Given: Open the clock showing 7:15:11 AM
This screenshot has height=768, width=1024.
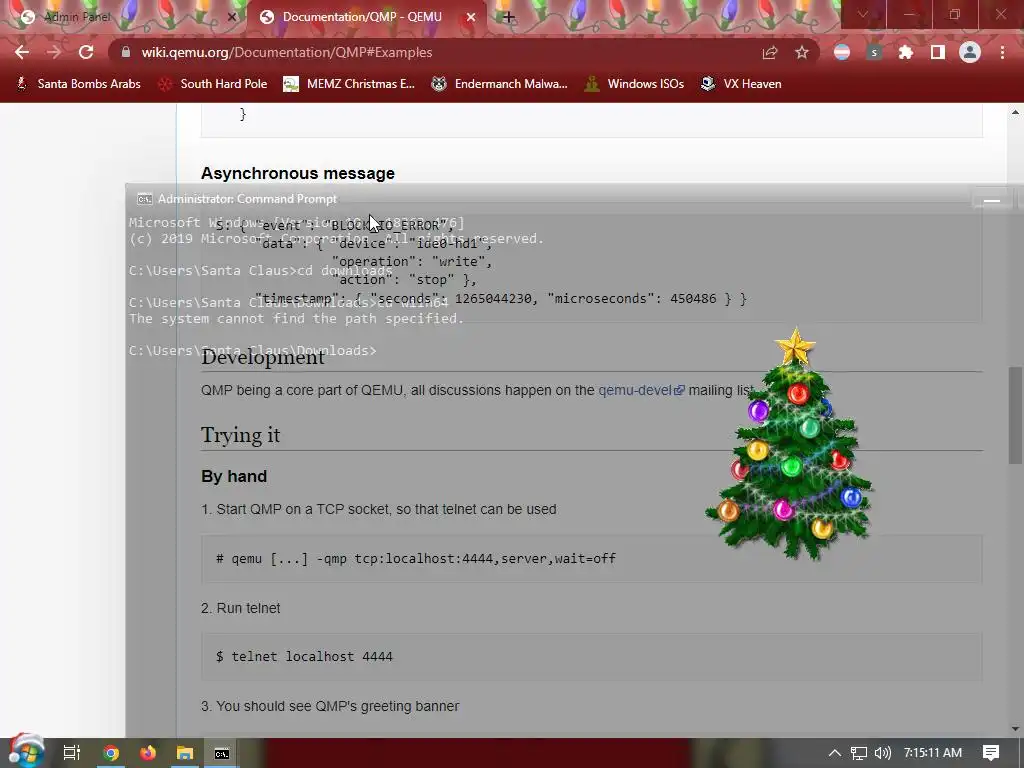Looking at the screenshot, I should point(933,753).
